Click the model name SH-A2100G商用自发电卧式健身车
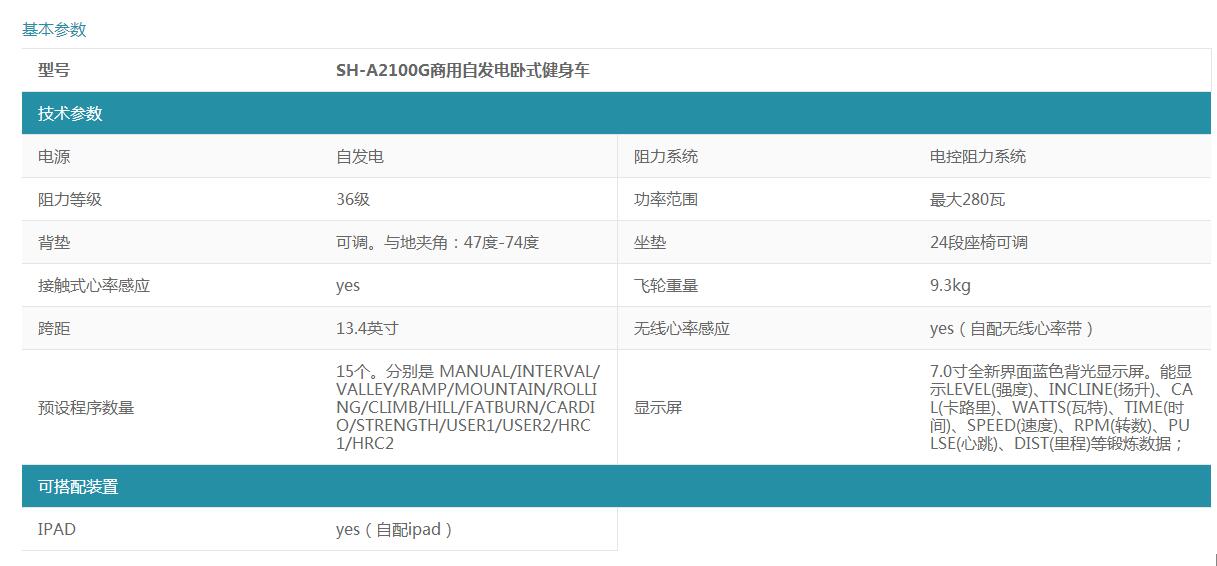The height and width of the screenshot is (566, 1217). tap(462, 71)
